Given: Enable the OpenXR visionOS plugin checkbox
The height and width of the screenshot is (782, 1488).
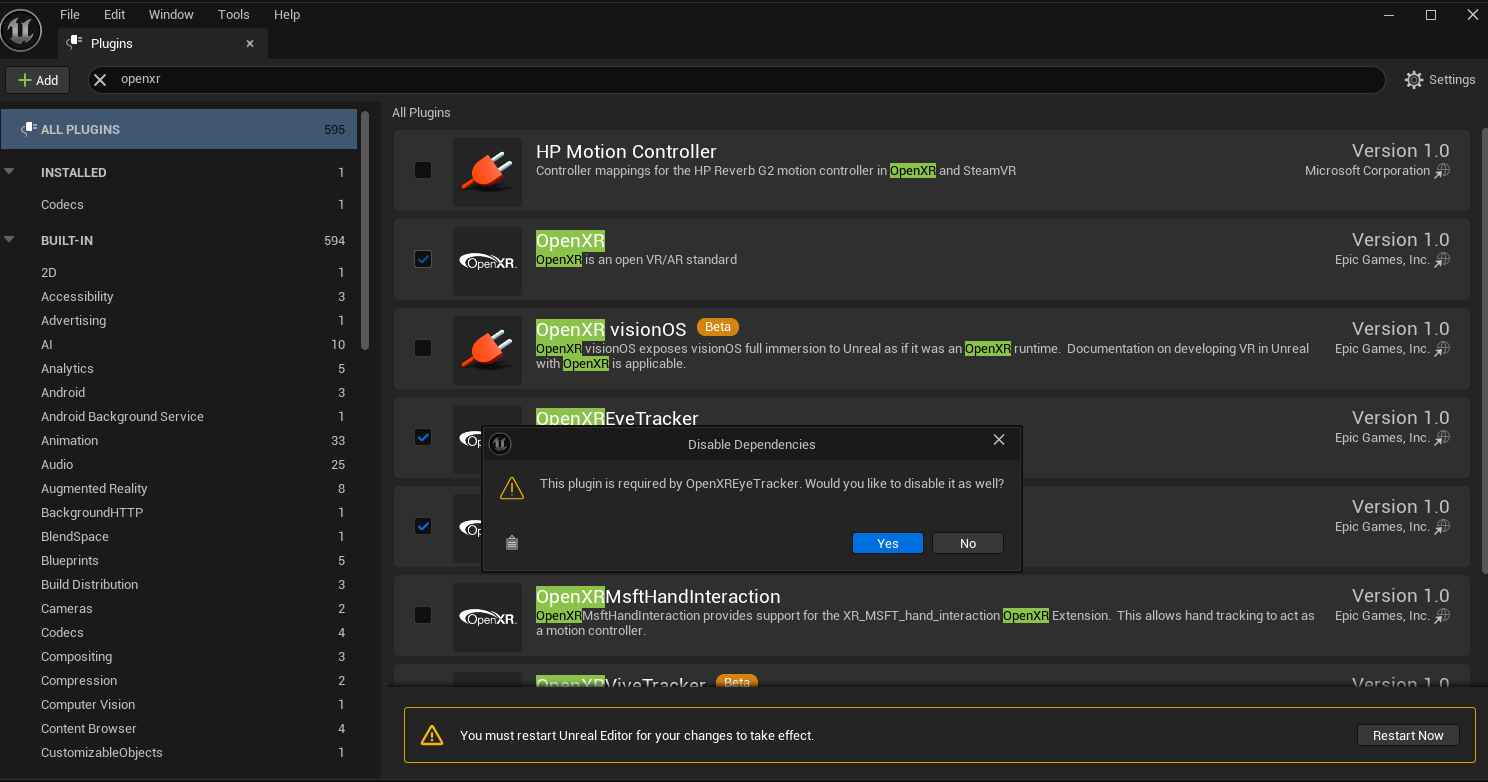Looking at the screenshot, I should pyautogui.click(x=423, y=348).
